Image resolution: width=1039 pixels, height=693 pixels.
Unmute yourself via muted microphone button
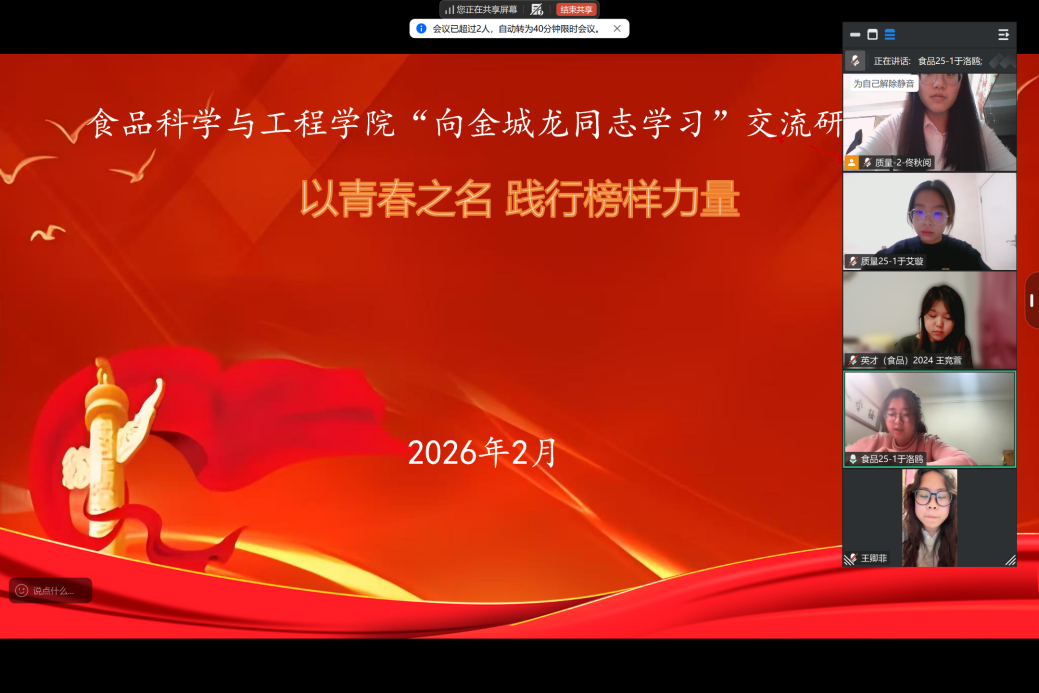[855, 60]
